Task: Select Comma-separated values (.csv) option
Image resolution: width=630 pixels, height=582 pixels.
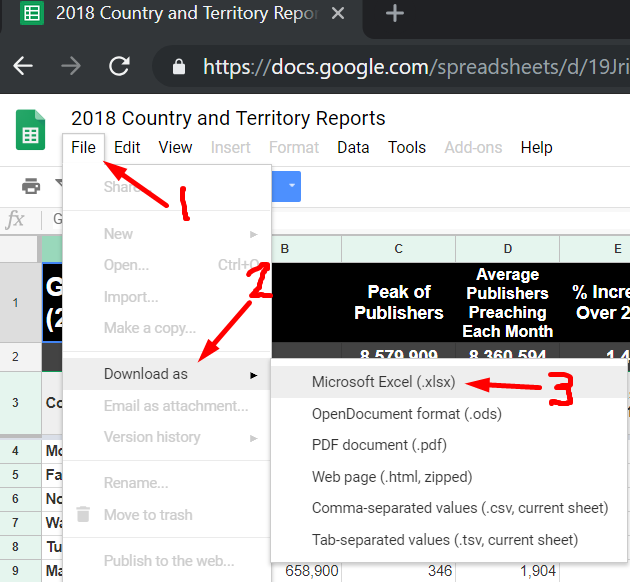Action: tap(459, 508)
